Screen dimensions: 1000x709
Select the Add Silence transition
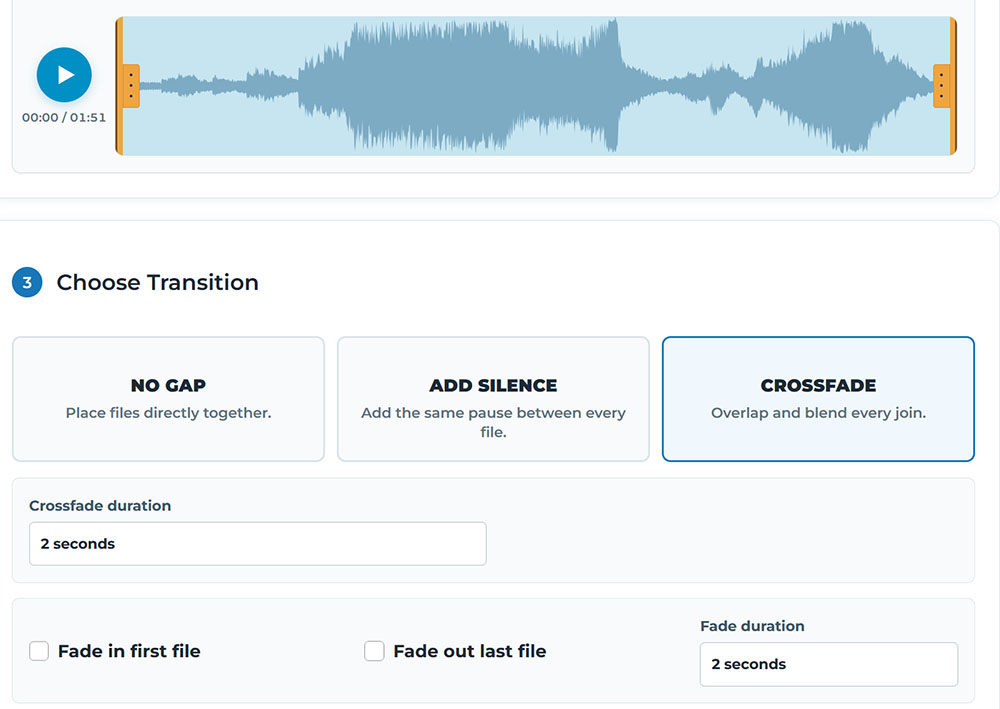click(x=493, y=398)
